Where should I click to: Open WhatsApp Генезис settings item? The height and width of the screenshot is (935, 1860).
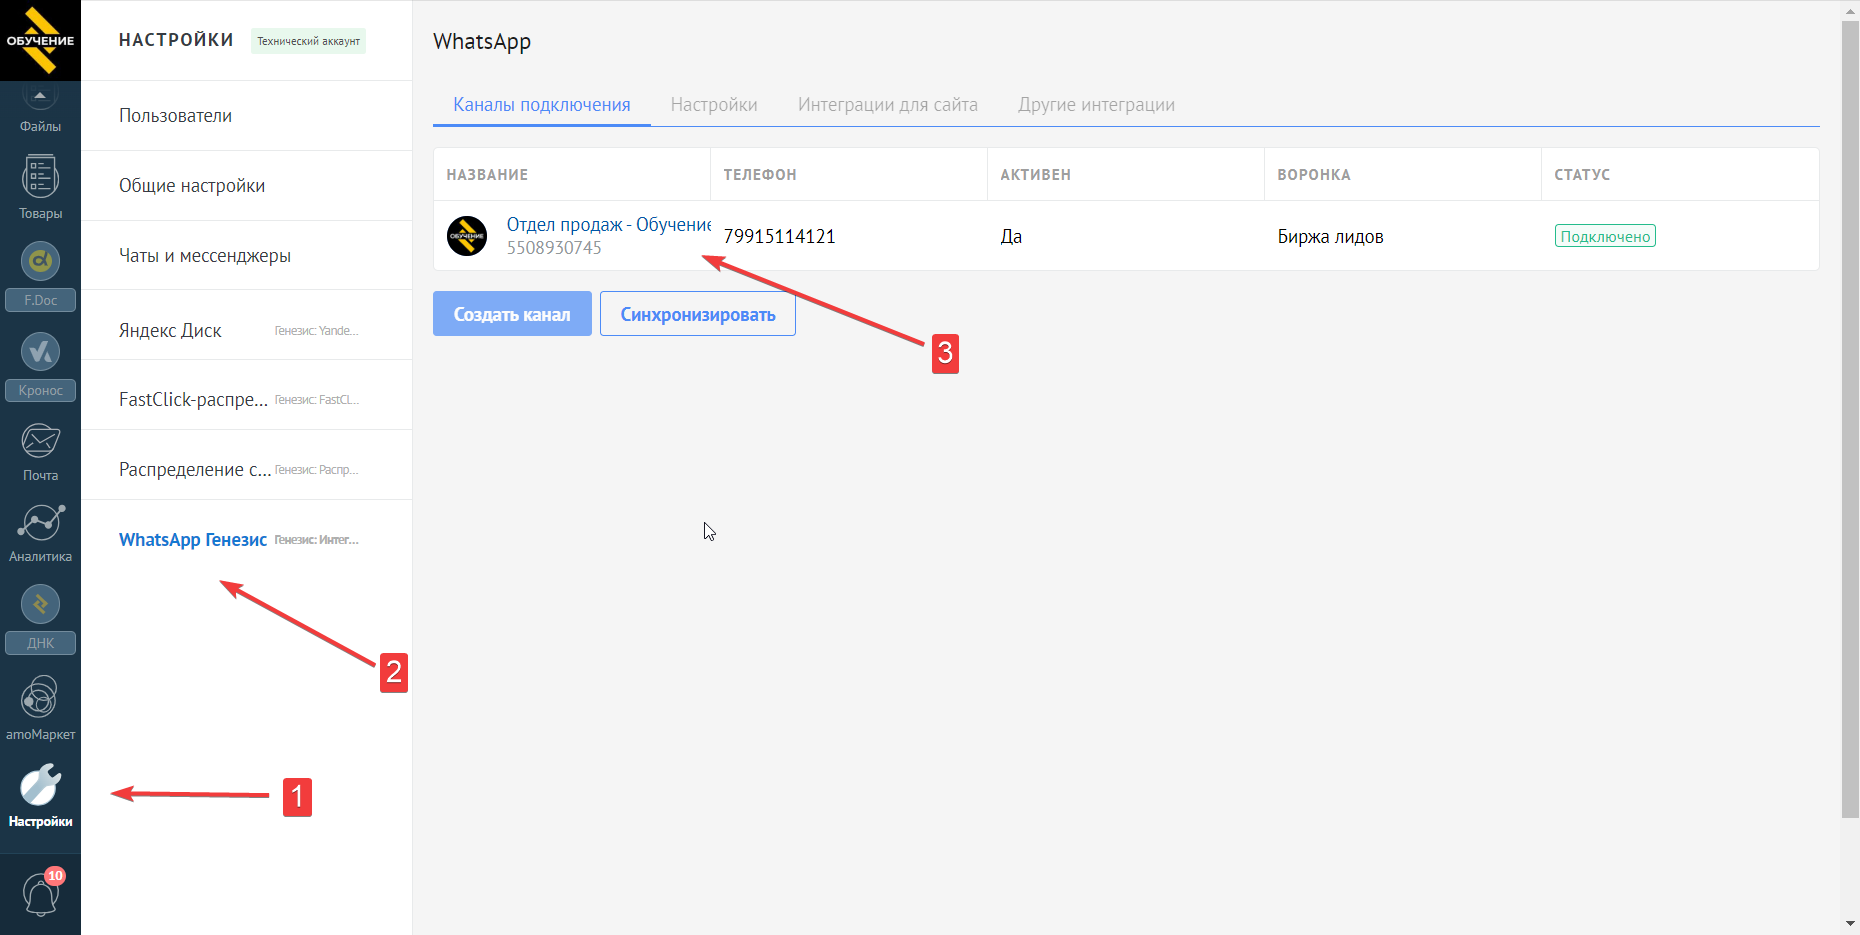pos(246,540)
